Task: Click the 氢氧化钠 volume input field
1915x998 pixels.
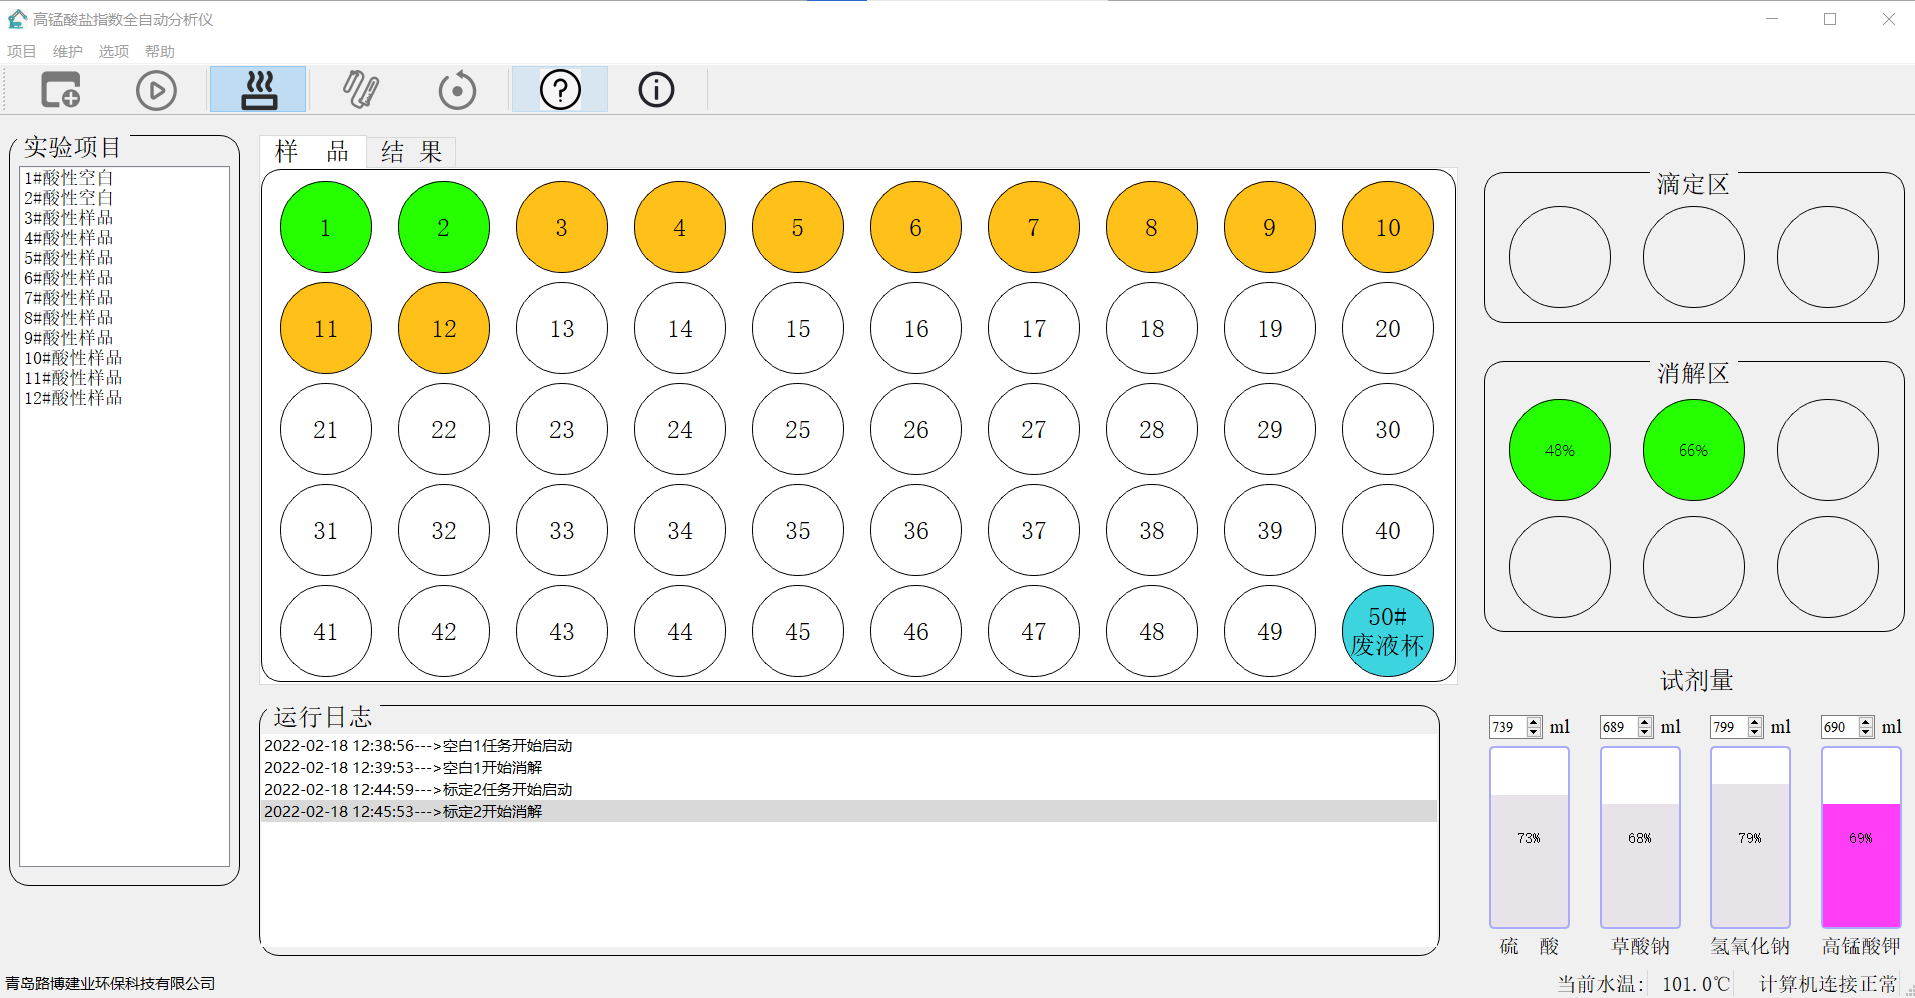Action: (x=1728, y=727)
